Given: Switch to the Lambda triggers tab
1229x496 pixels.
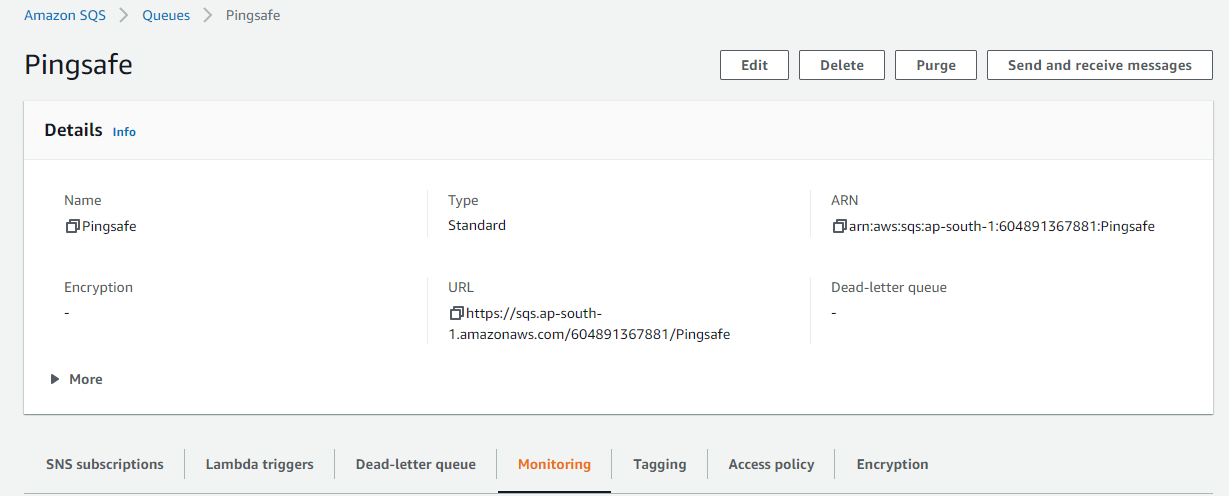Looking at the screenshot, I should tap(259, 464).
